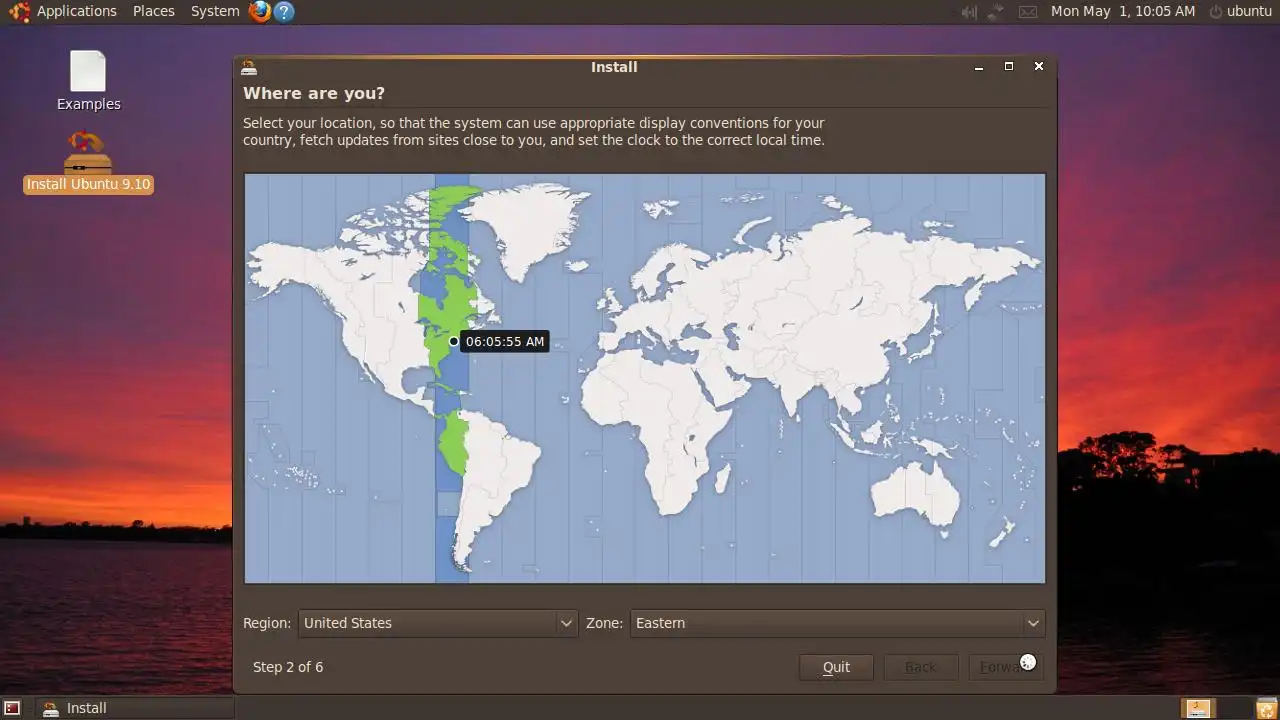Open the Places menu
Viewport: 1280px width, 720px height.
click(x=154, y=12)
